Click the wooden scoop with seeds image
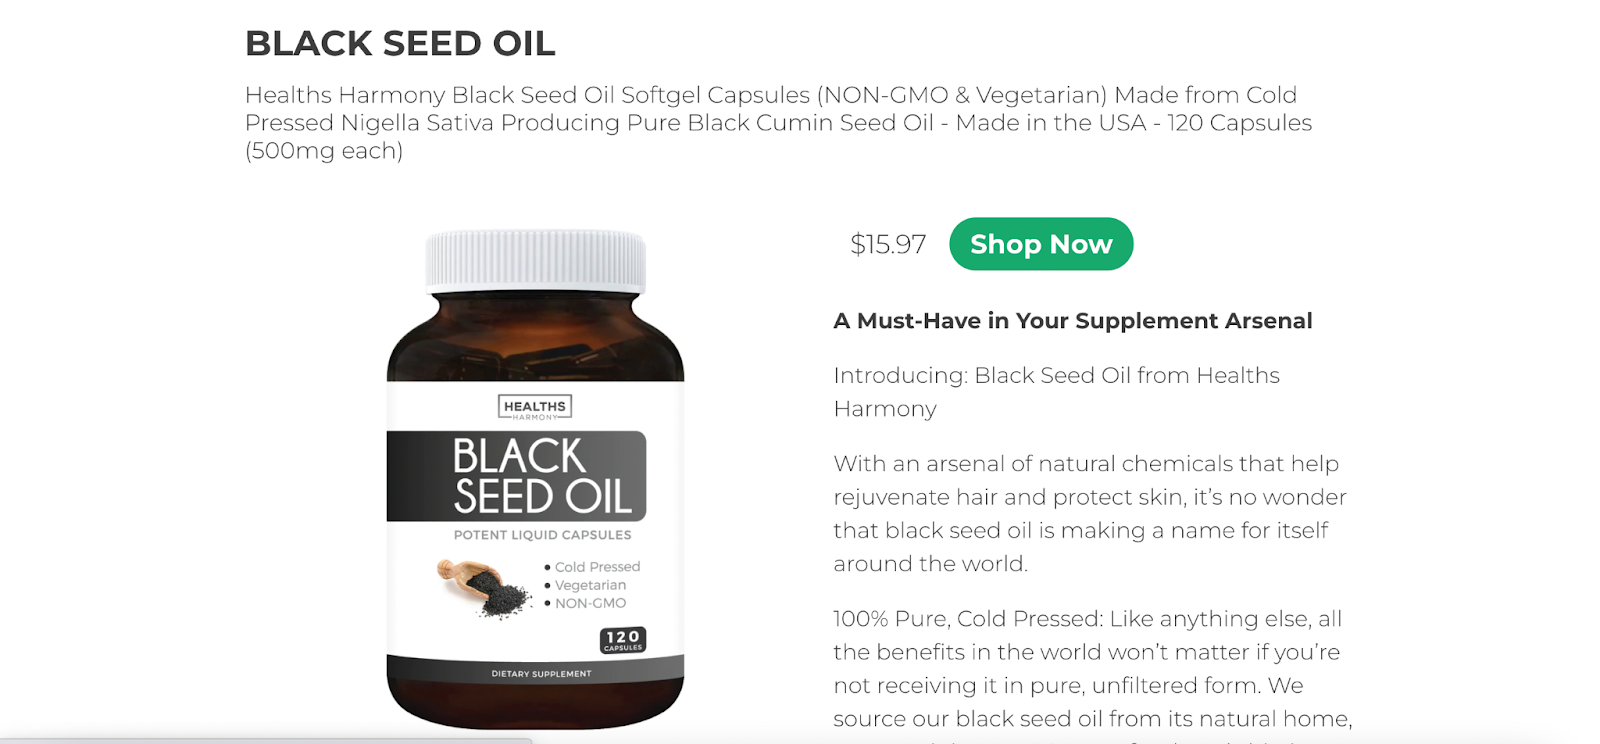Viewport: 1600px width, 744px height. 484,588
